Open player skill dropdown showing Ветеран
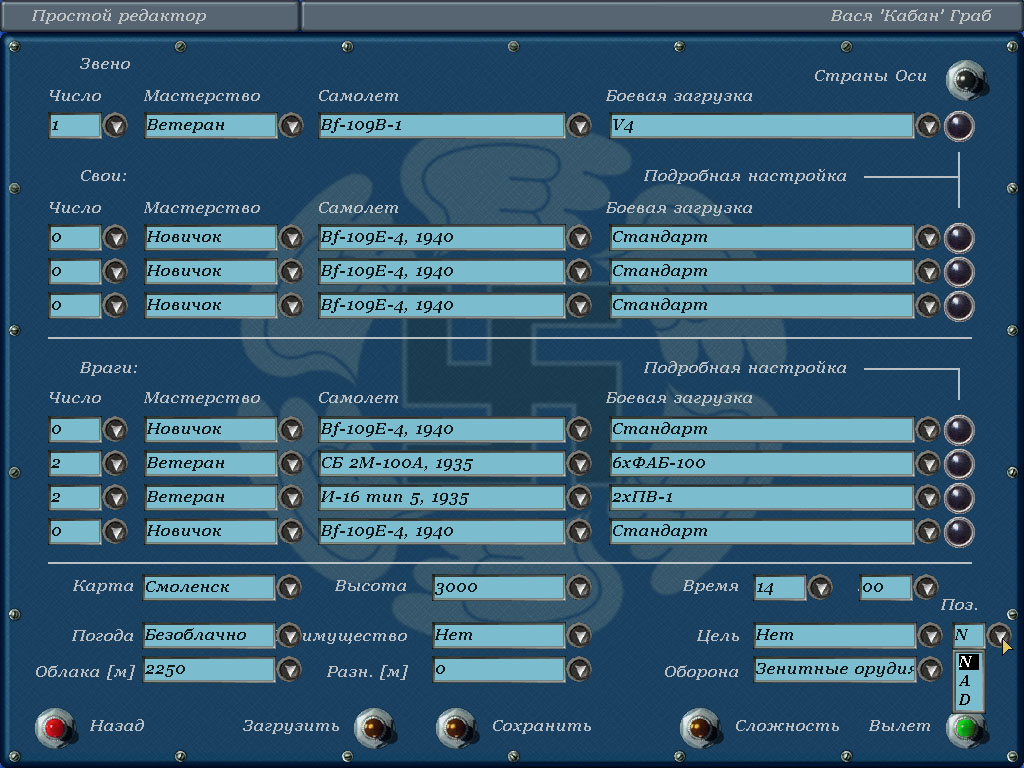This screenshot has width=1024, height=768. [291, 125]
